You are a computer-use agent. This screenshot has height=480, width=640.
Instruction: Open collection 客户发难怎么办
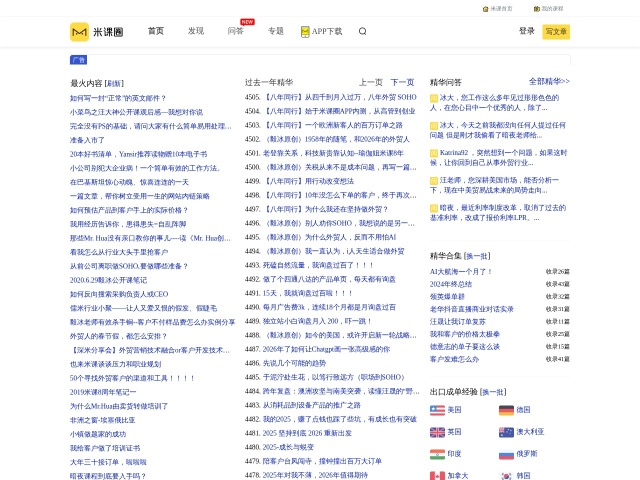454,360
